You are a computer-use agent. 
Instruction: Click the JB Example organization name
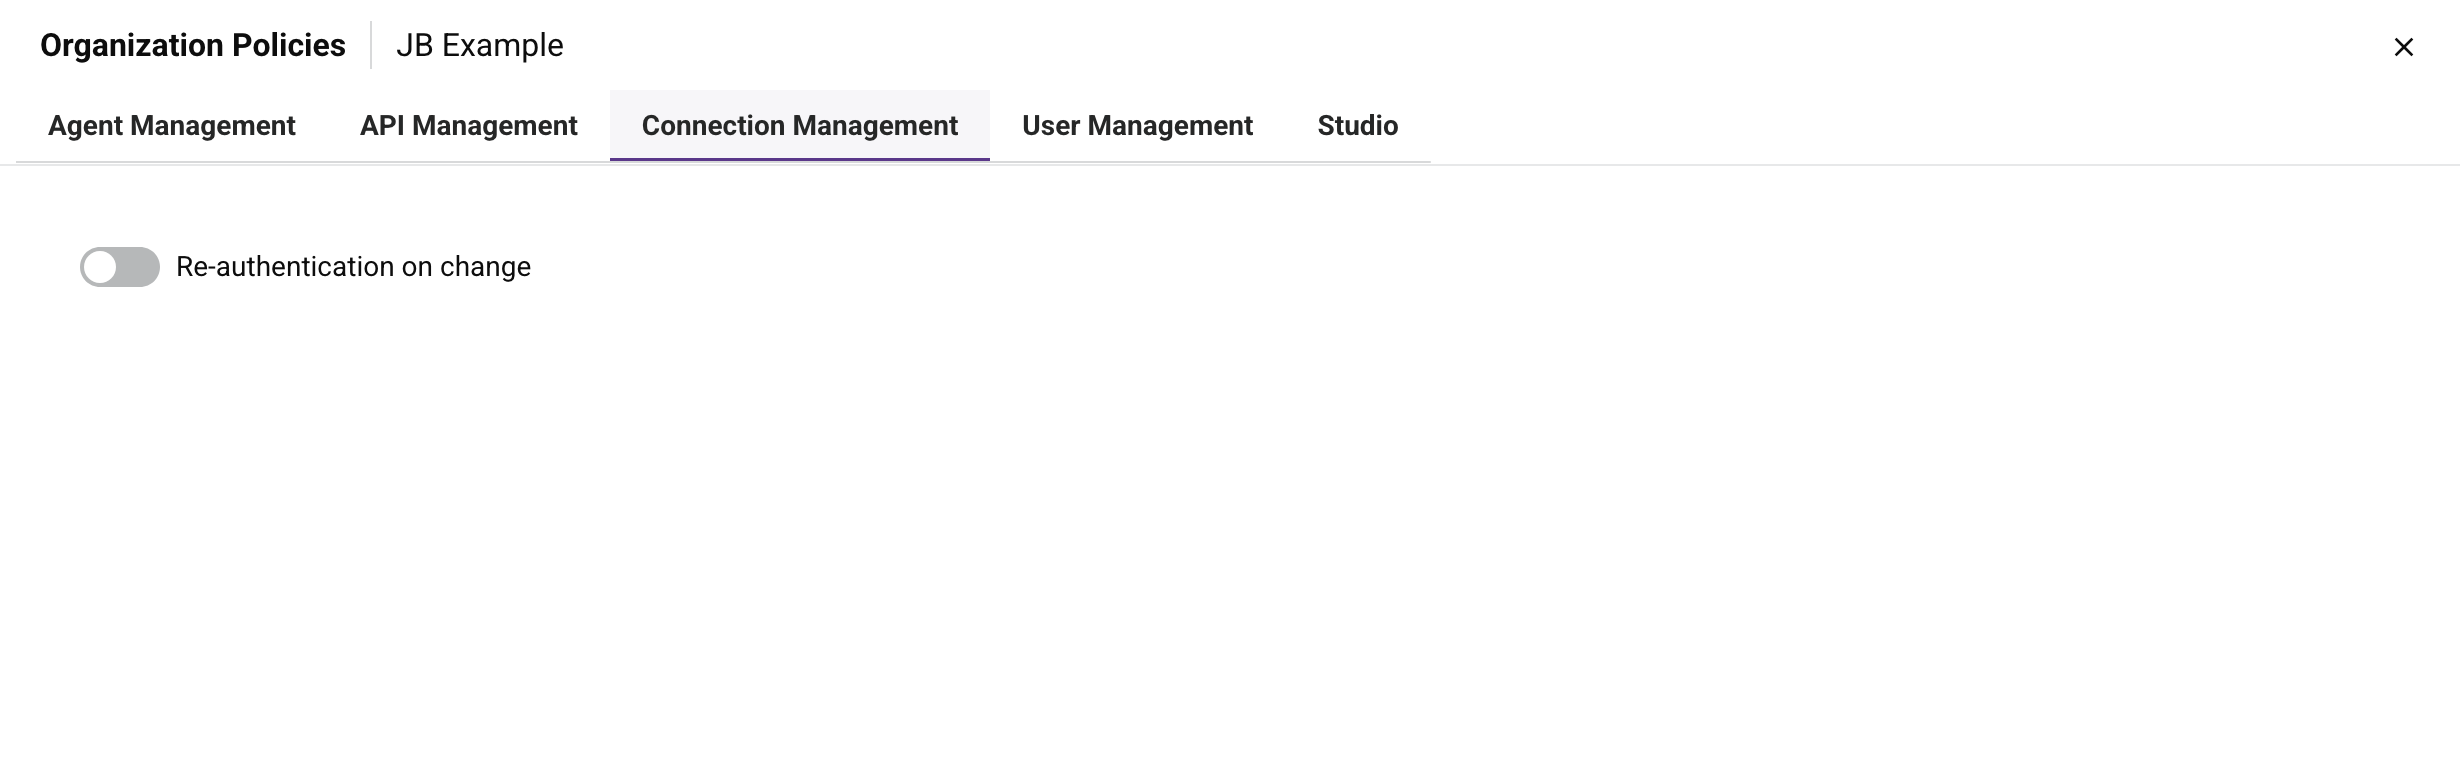(x=479, y=46)
